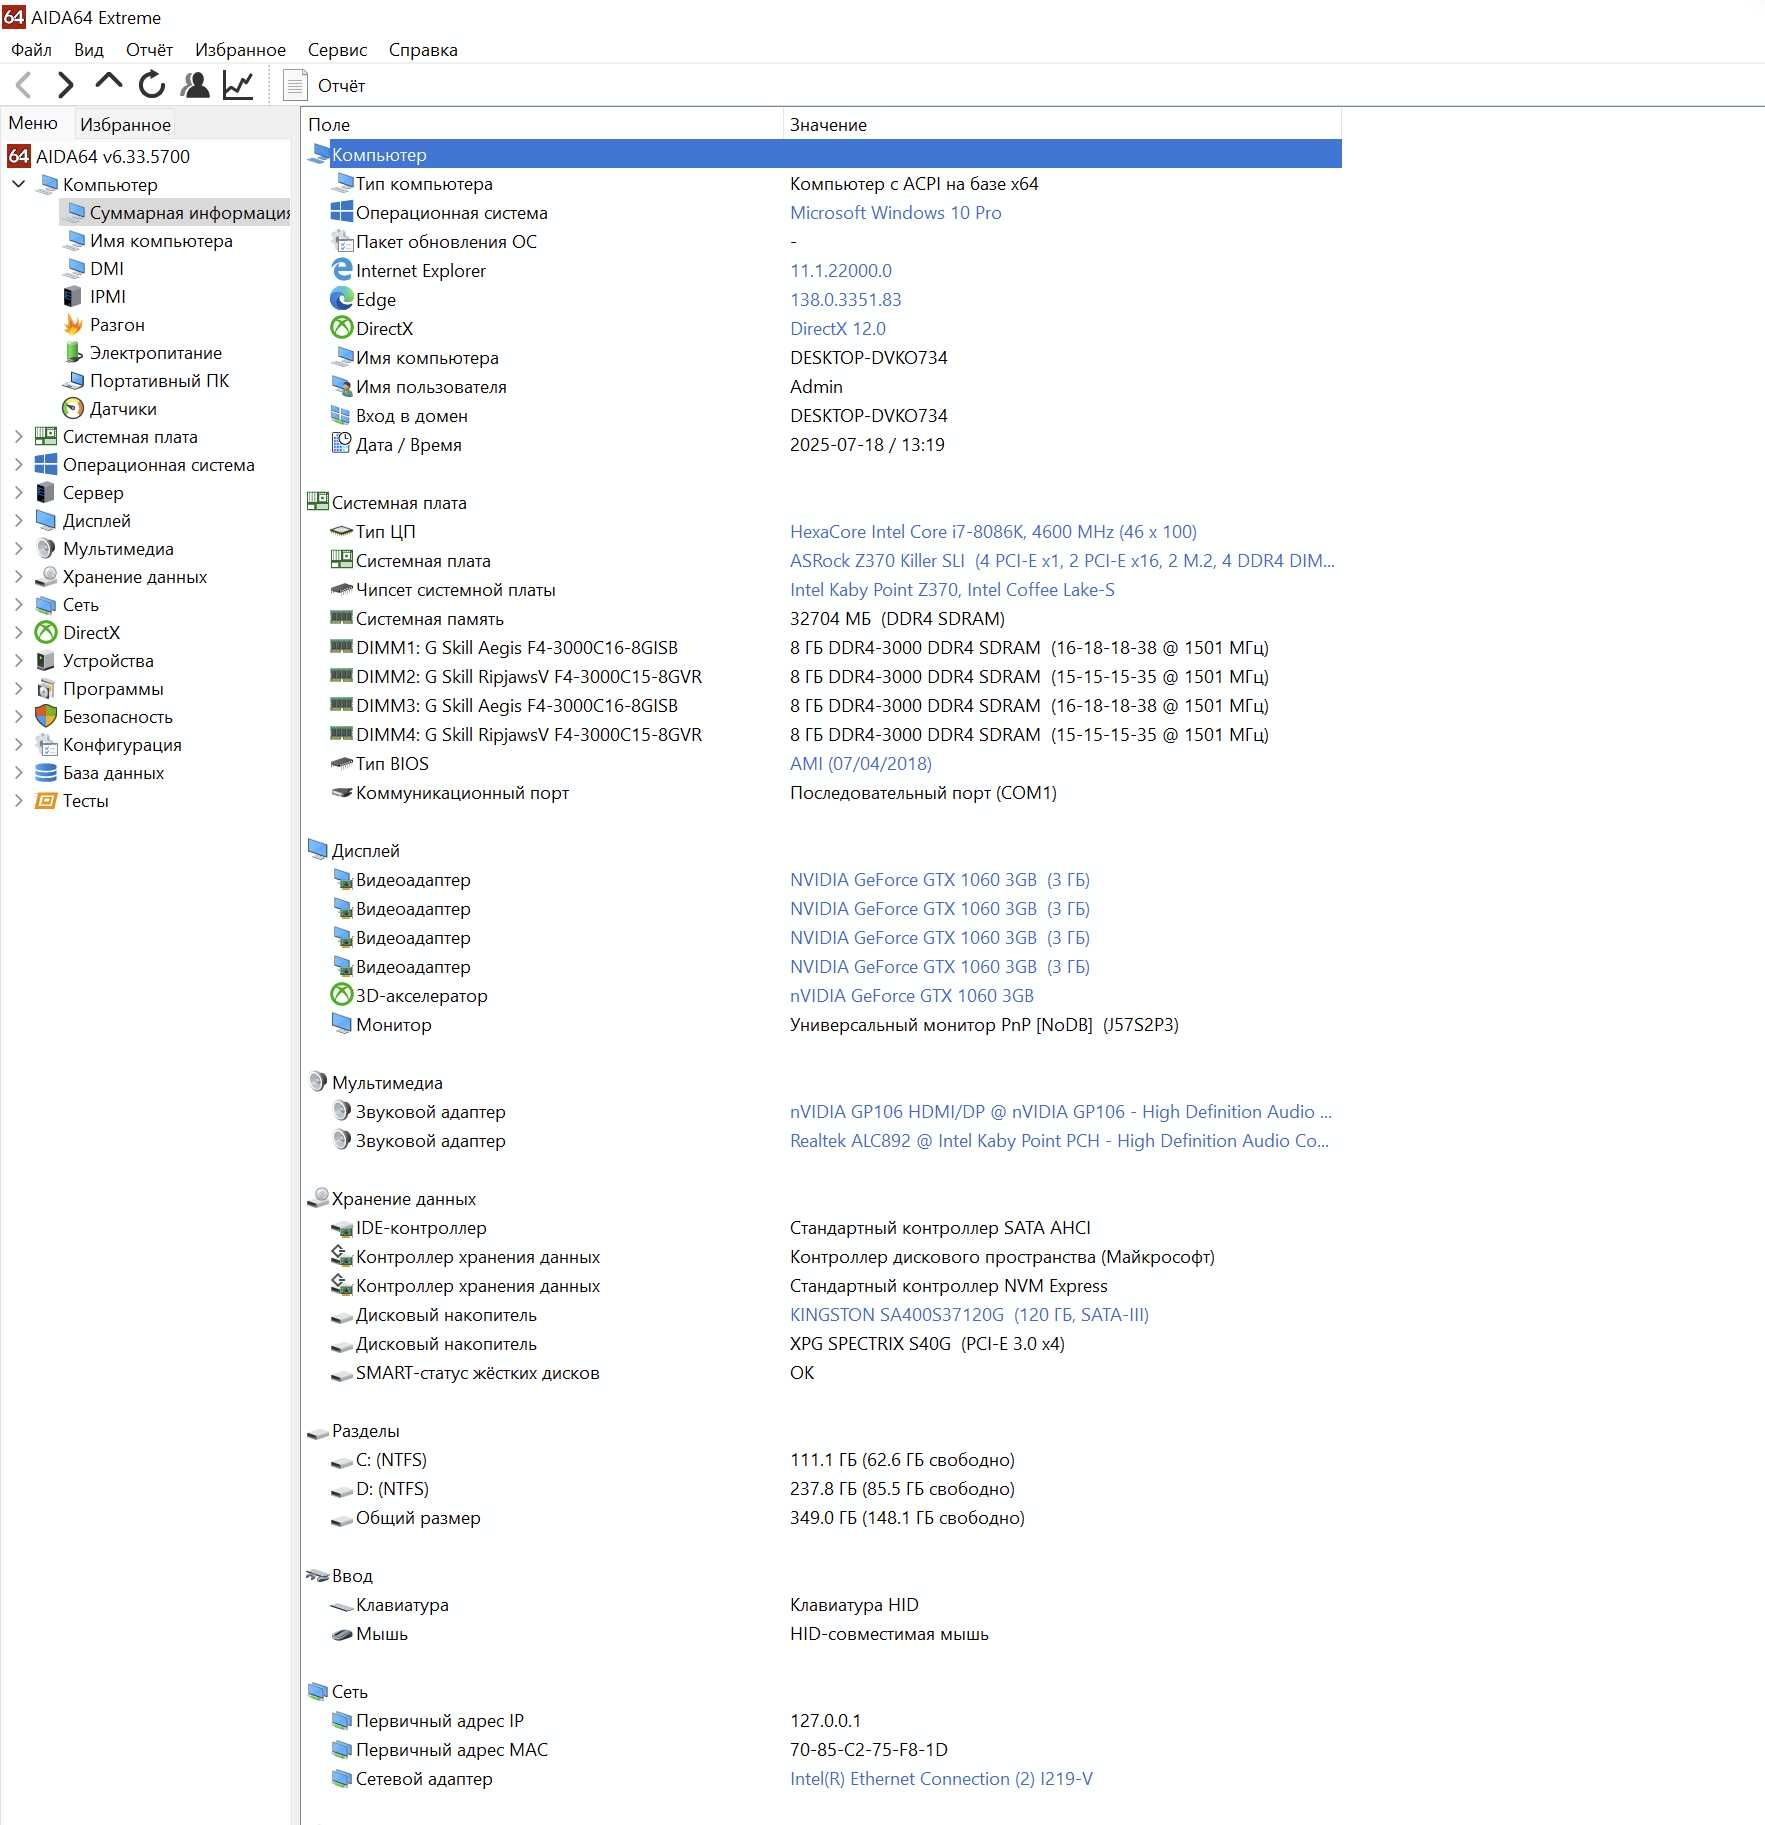Image resolution: width=1765 pixels, height=1825 pixels.
Task: Expand the Системная плата tree node
Action: coord(18,436)
